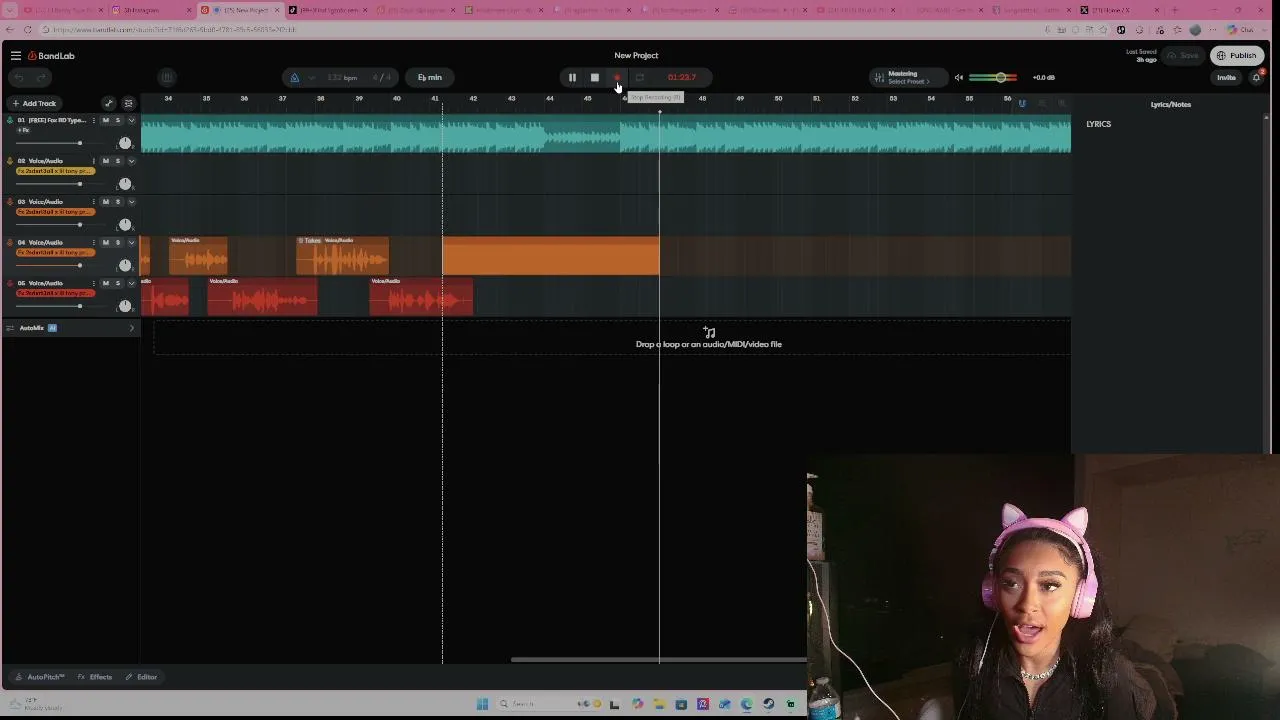
Task: Open the Windows Start menu
Action: [482, 704]
